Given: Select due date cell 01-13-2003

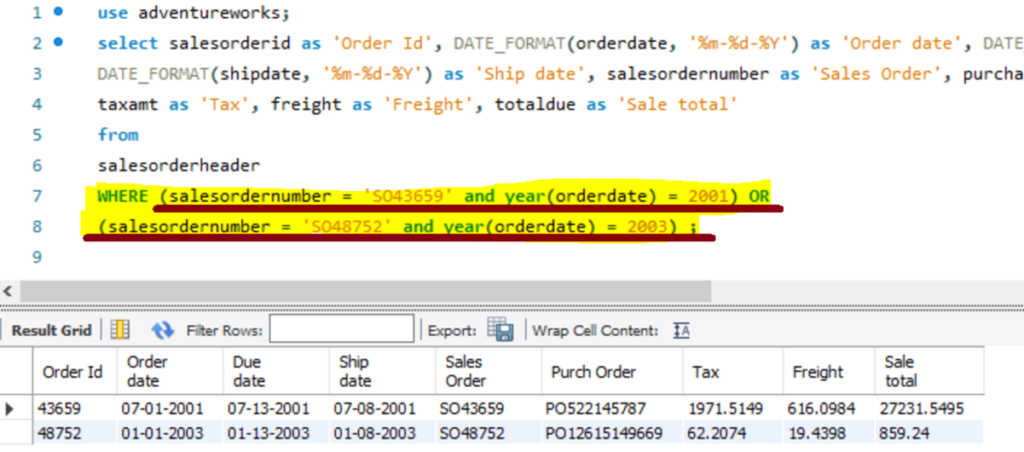Looking at the screenshot, I should pyautogui.click(x=276, y=432).
